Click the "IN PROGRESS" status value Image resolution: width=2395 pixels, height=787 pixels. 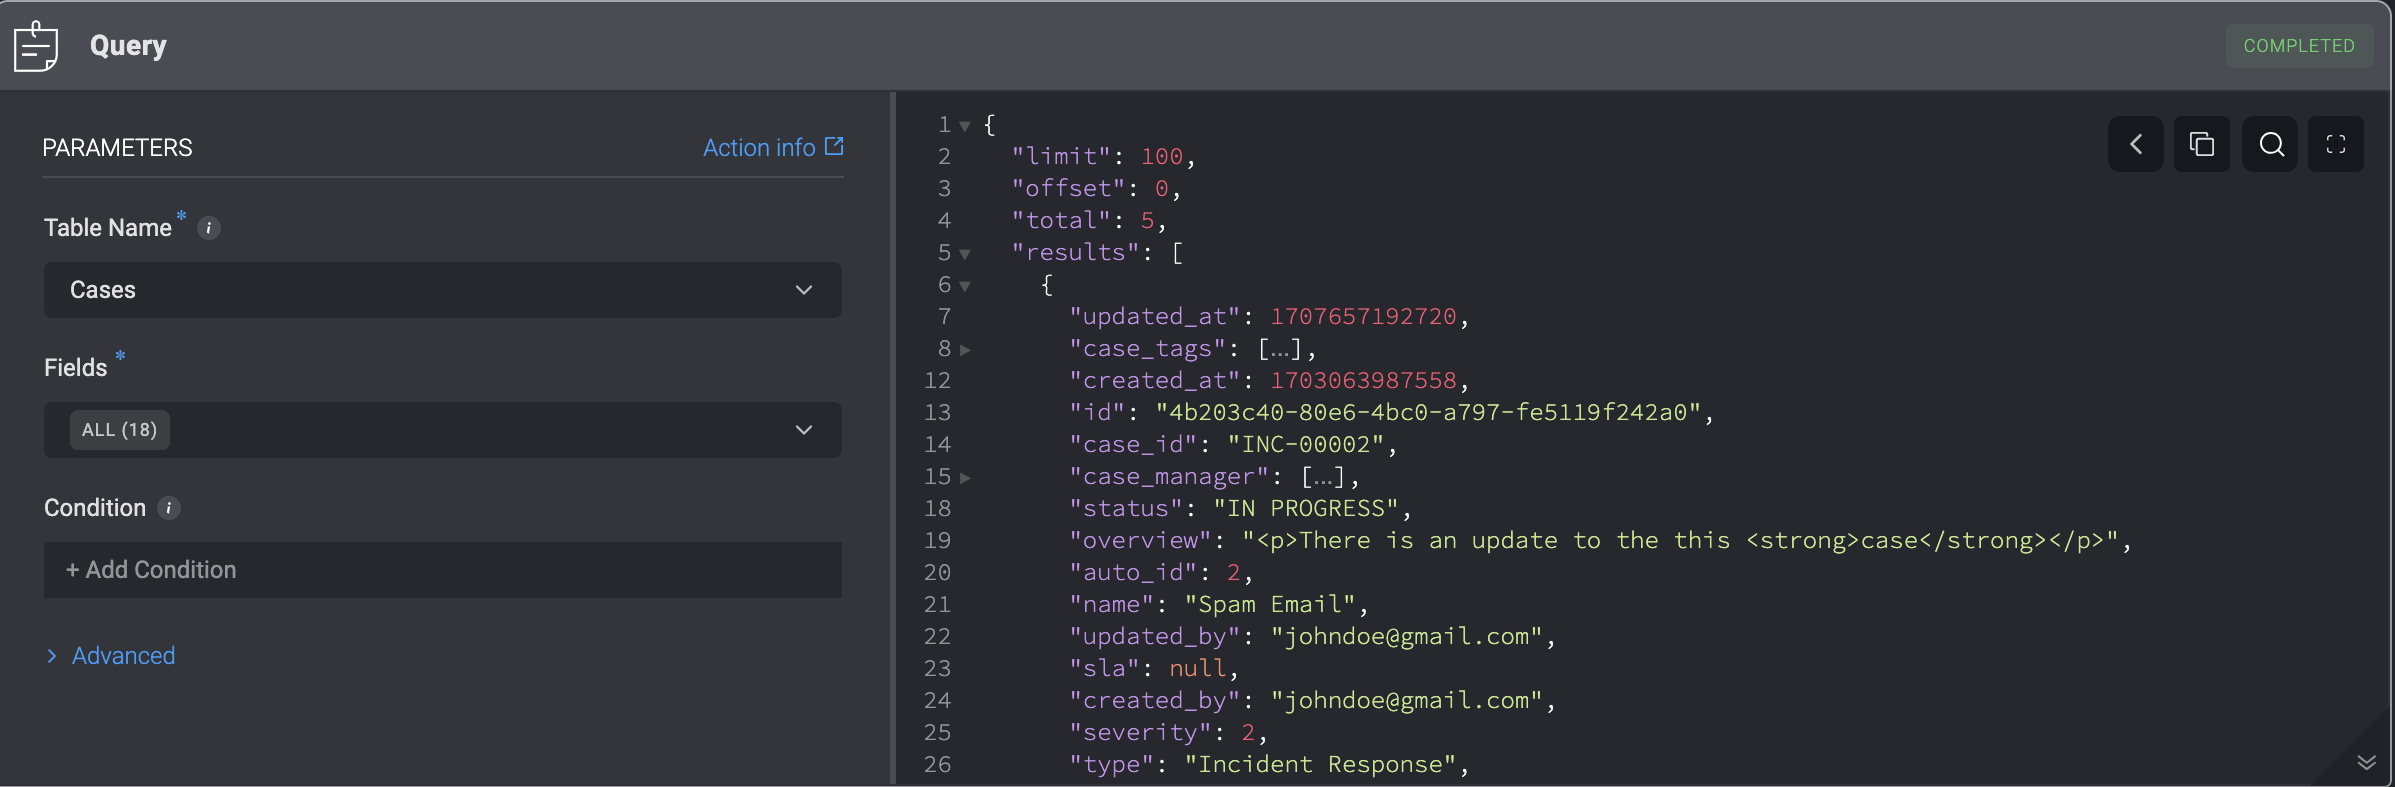coord(1305,509)
